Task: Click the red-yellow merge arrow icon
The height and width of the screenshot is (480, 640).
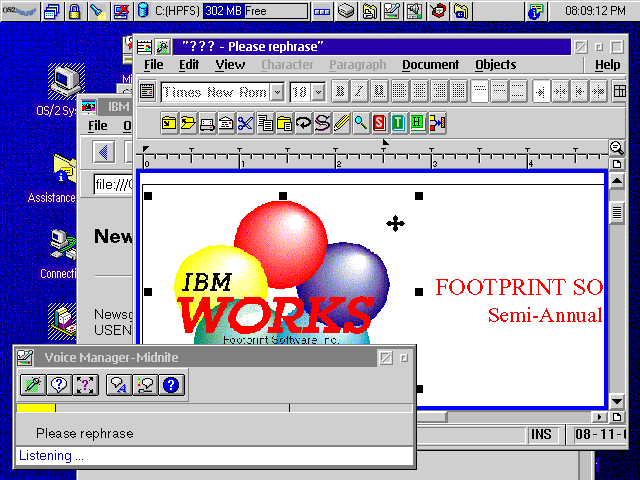Action: point(437,123)
